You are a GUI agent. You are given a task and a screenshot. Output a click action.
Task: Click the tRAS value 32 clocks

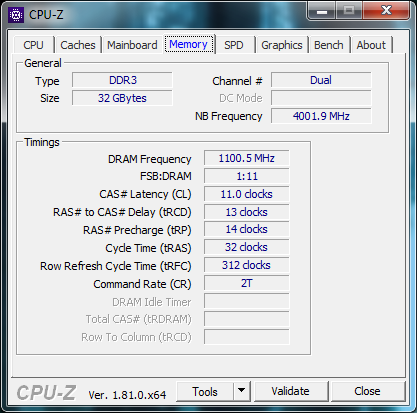coord(247,247)
